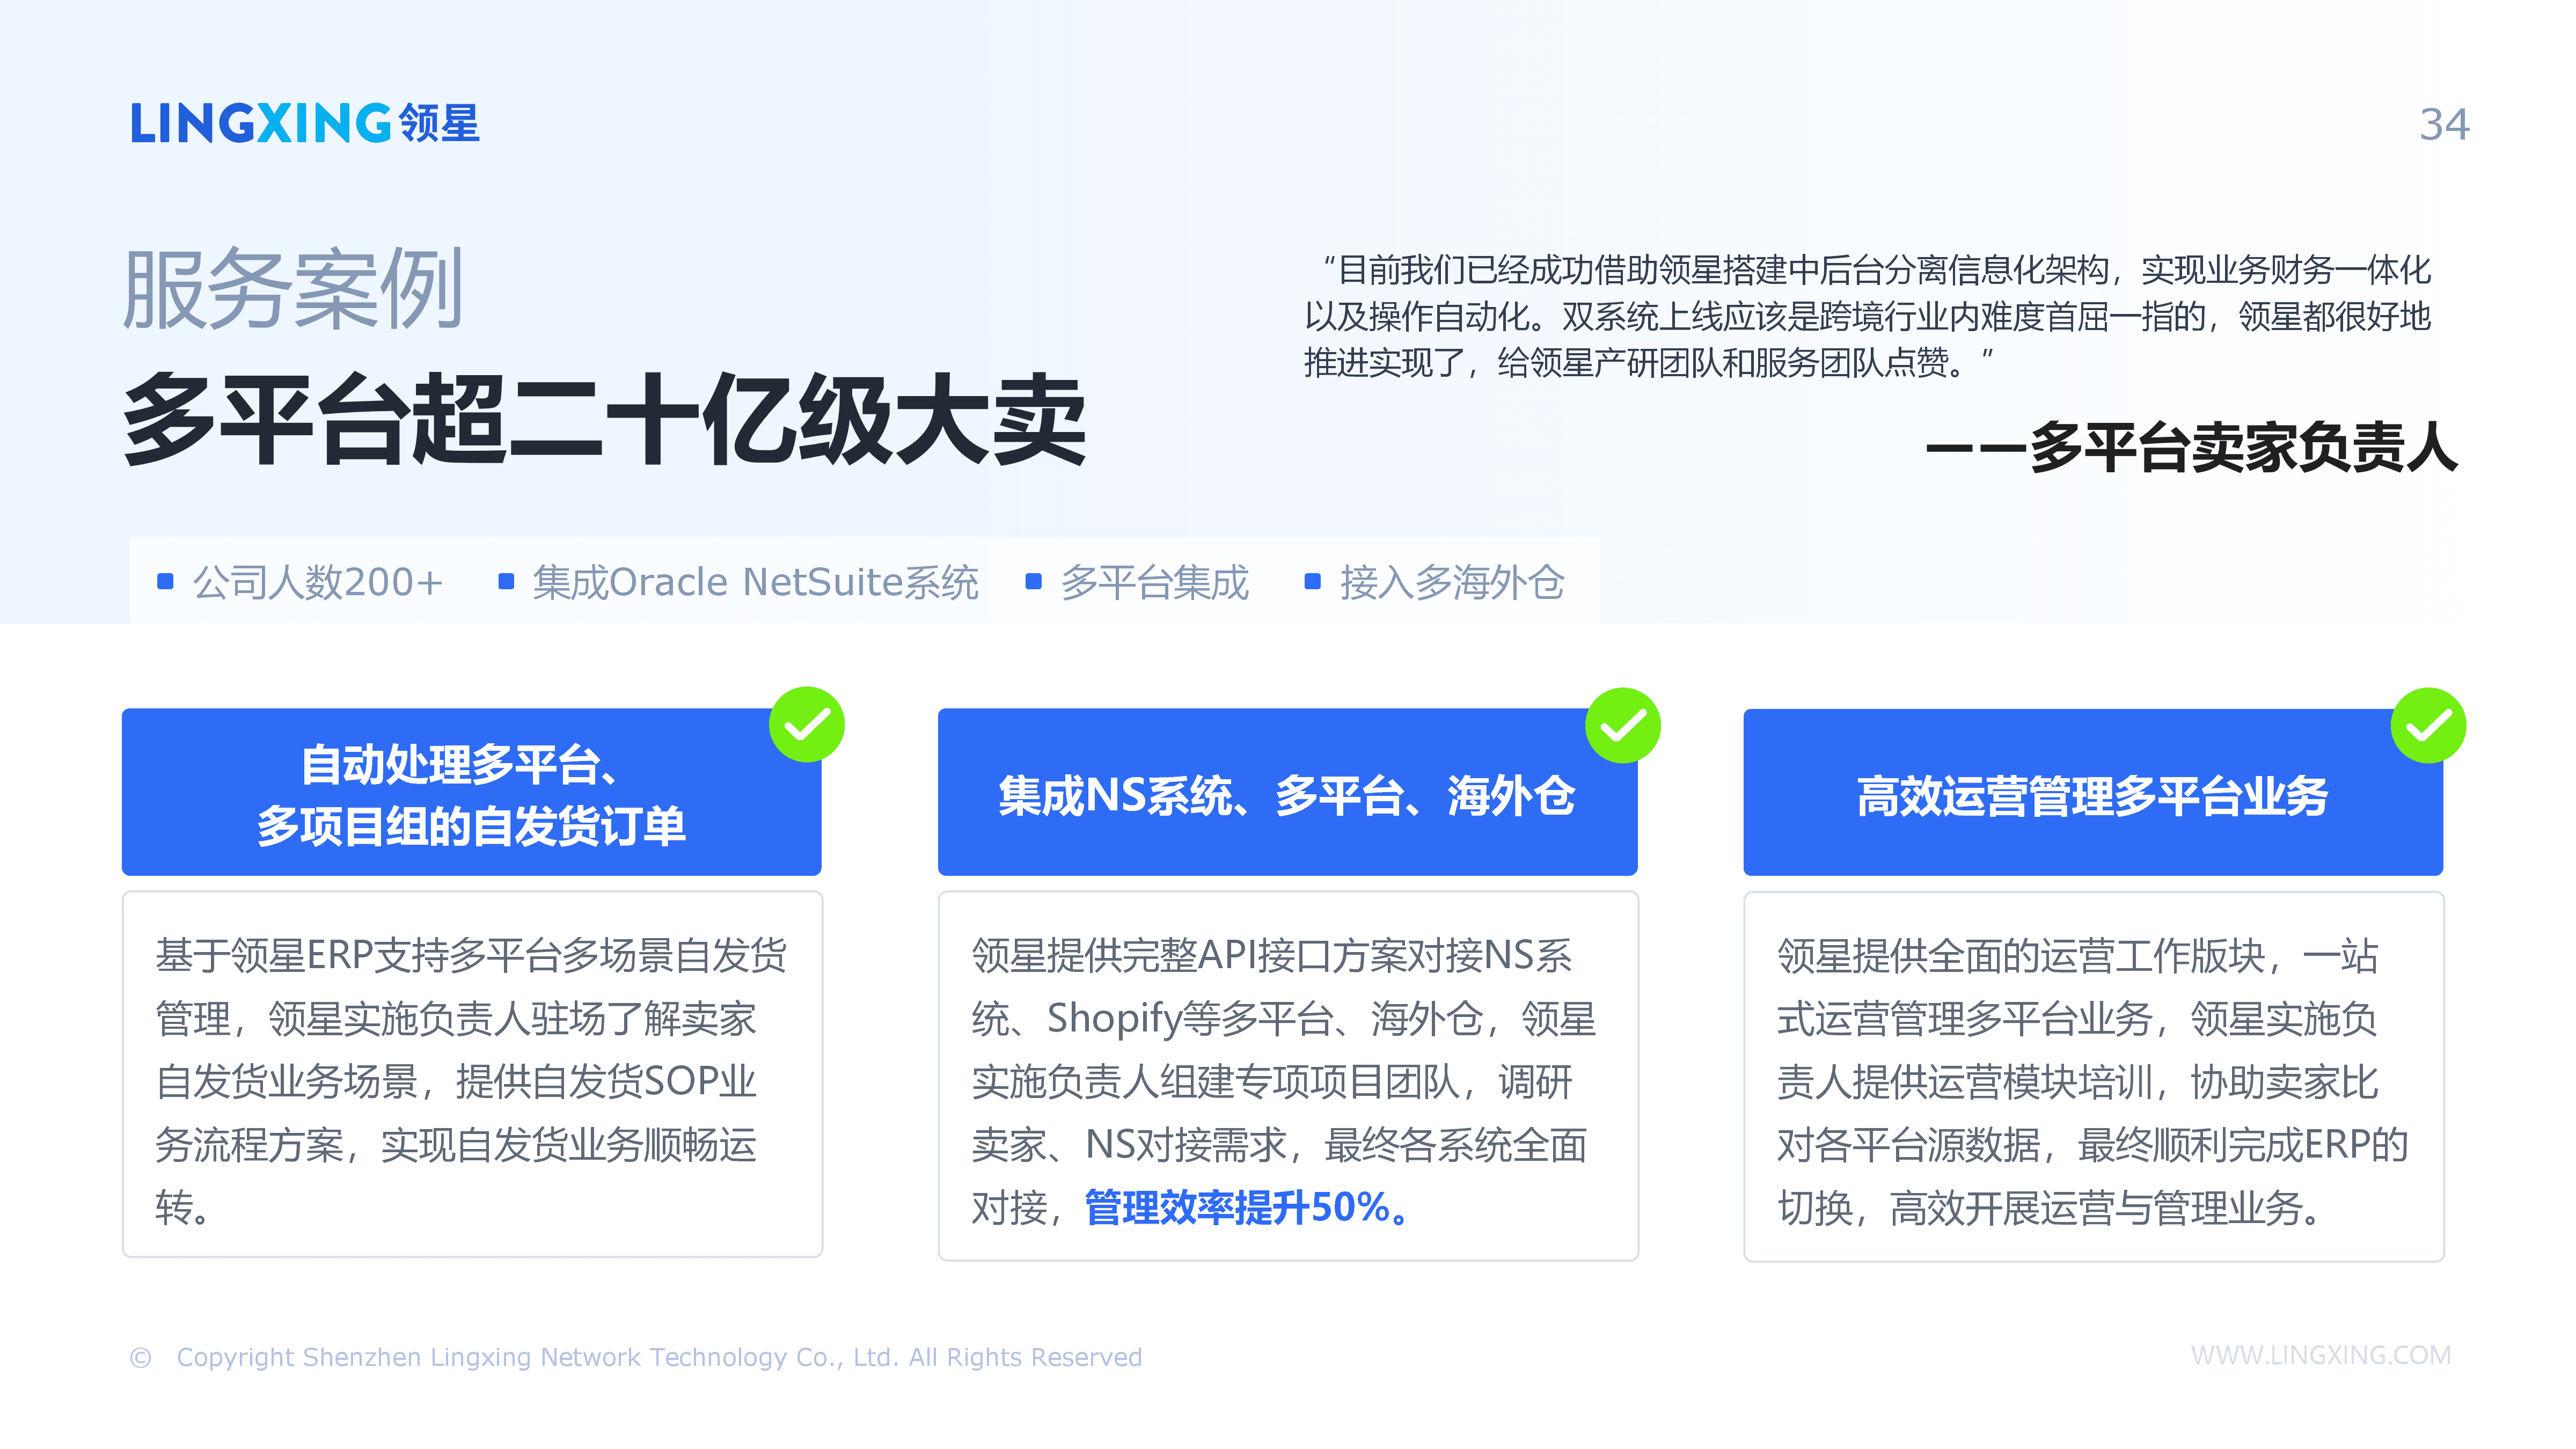Click the title 多平台超二十亿级大卖
This screenshot has height=1449, width=2576.
(604, 420)
